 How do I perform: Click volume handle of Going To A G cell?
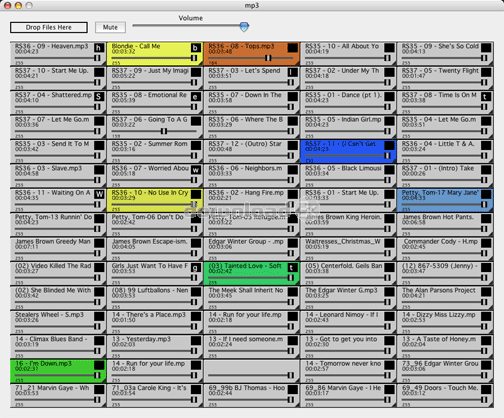pos(164,131)
